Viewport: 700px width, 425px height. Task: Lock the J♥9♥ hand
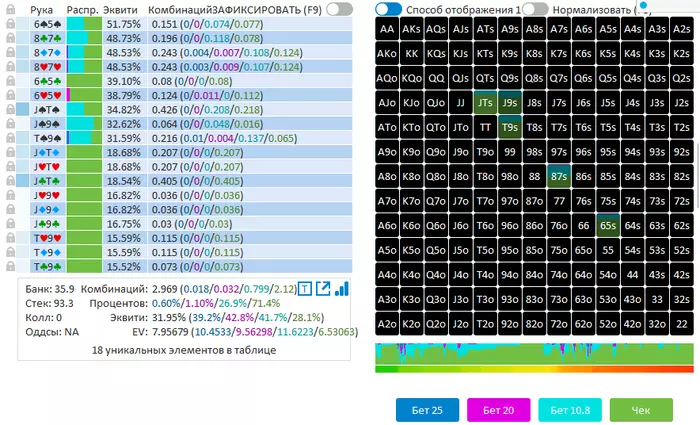(10, 196)
